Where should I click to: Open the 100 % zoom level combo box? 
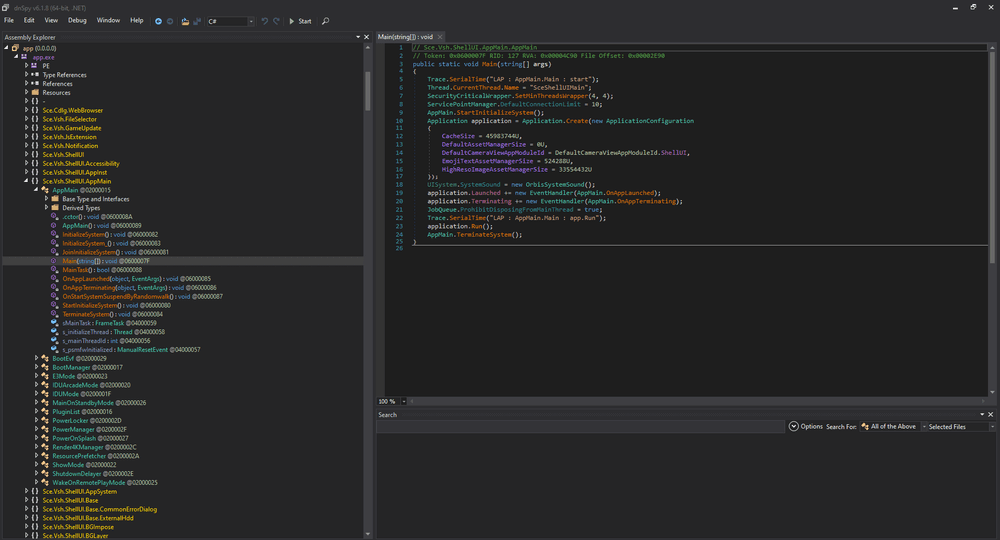click(x=402, y=401)
